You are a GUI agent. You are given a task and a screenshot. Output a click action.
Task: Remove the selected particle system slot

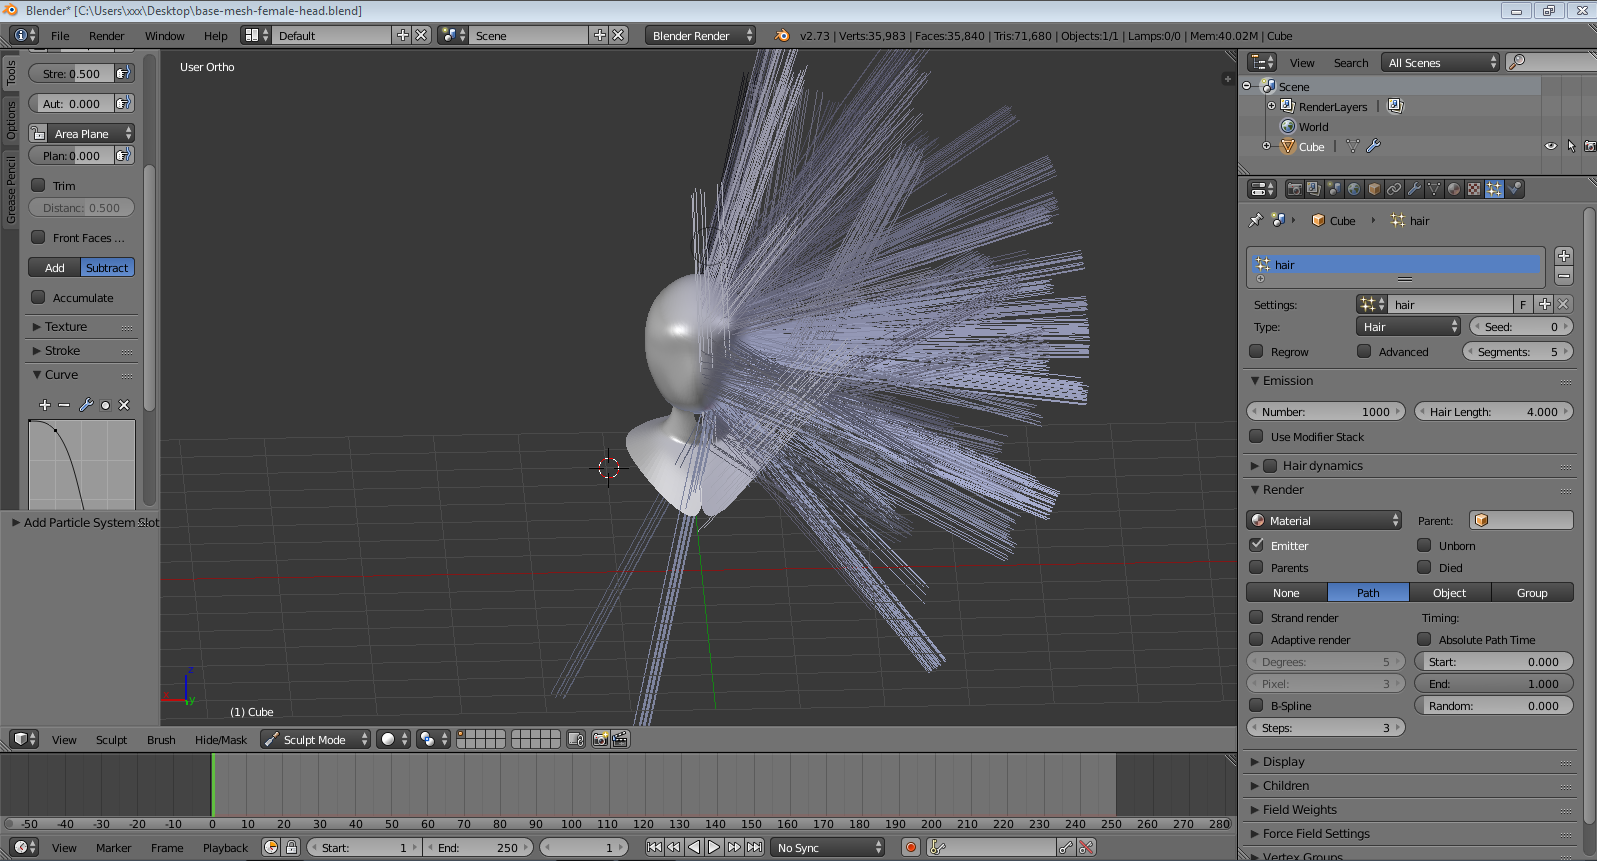[1564, 276]
